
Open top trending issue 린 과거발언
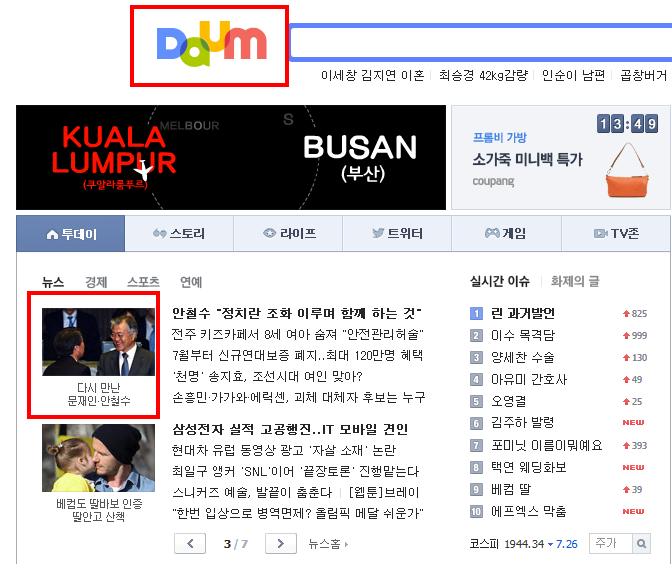(523, 313)
